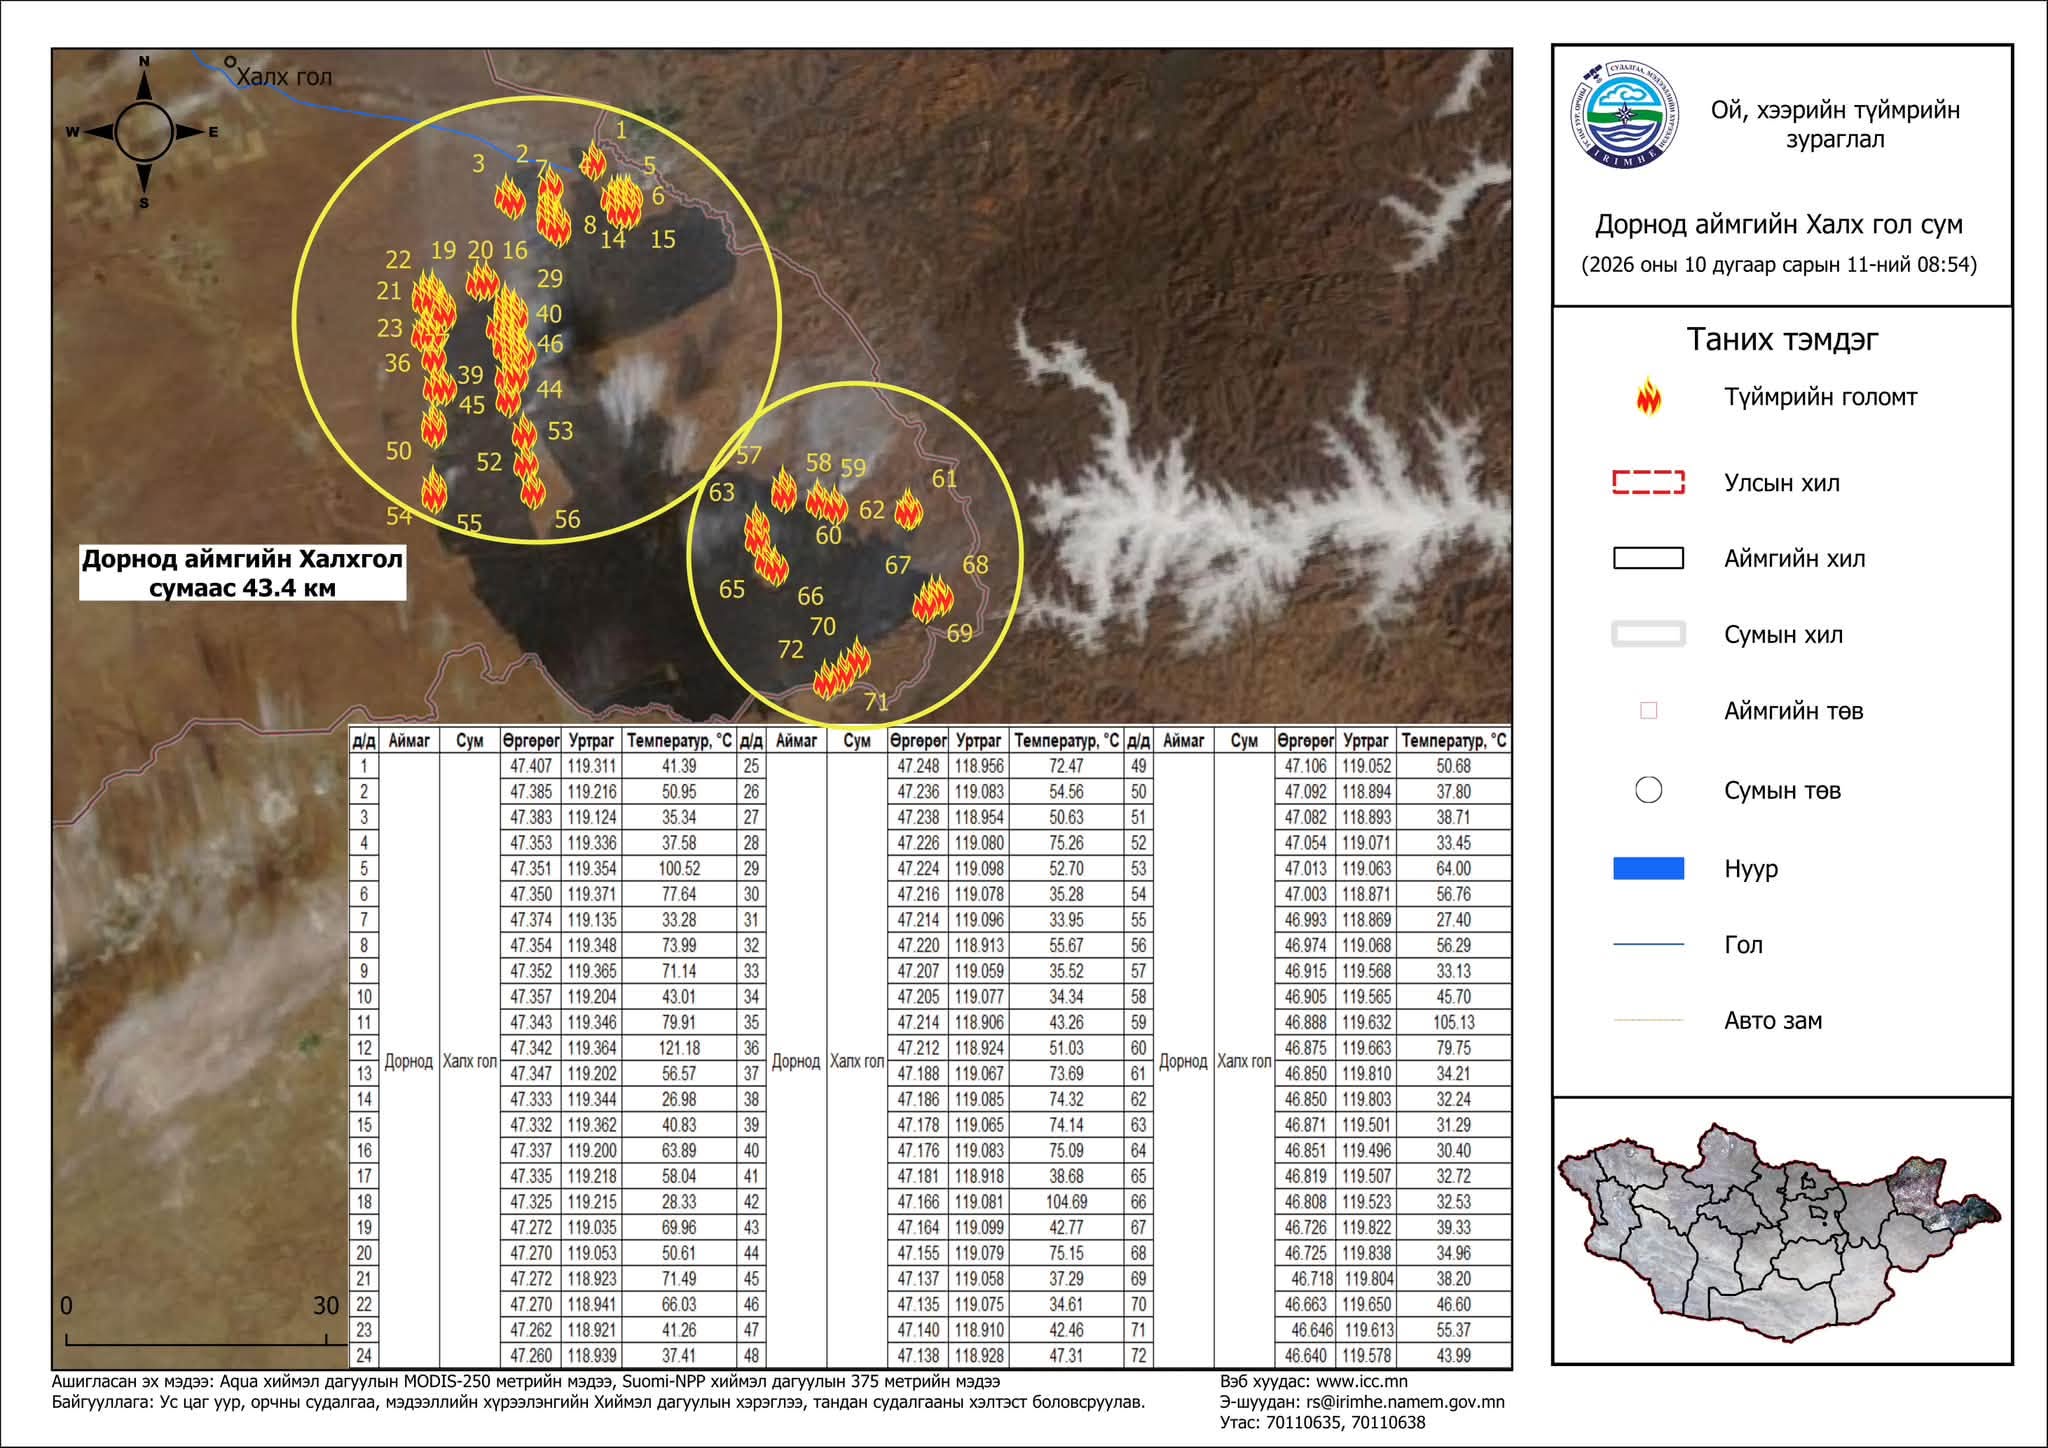
Task: Click the compass rose on the map
Action: pos(144,132)
